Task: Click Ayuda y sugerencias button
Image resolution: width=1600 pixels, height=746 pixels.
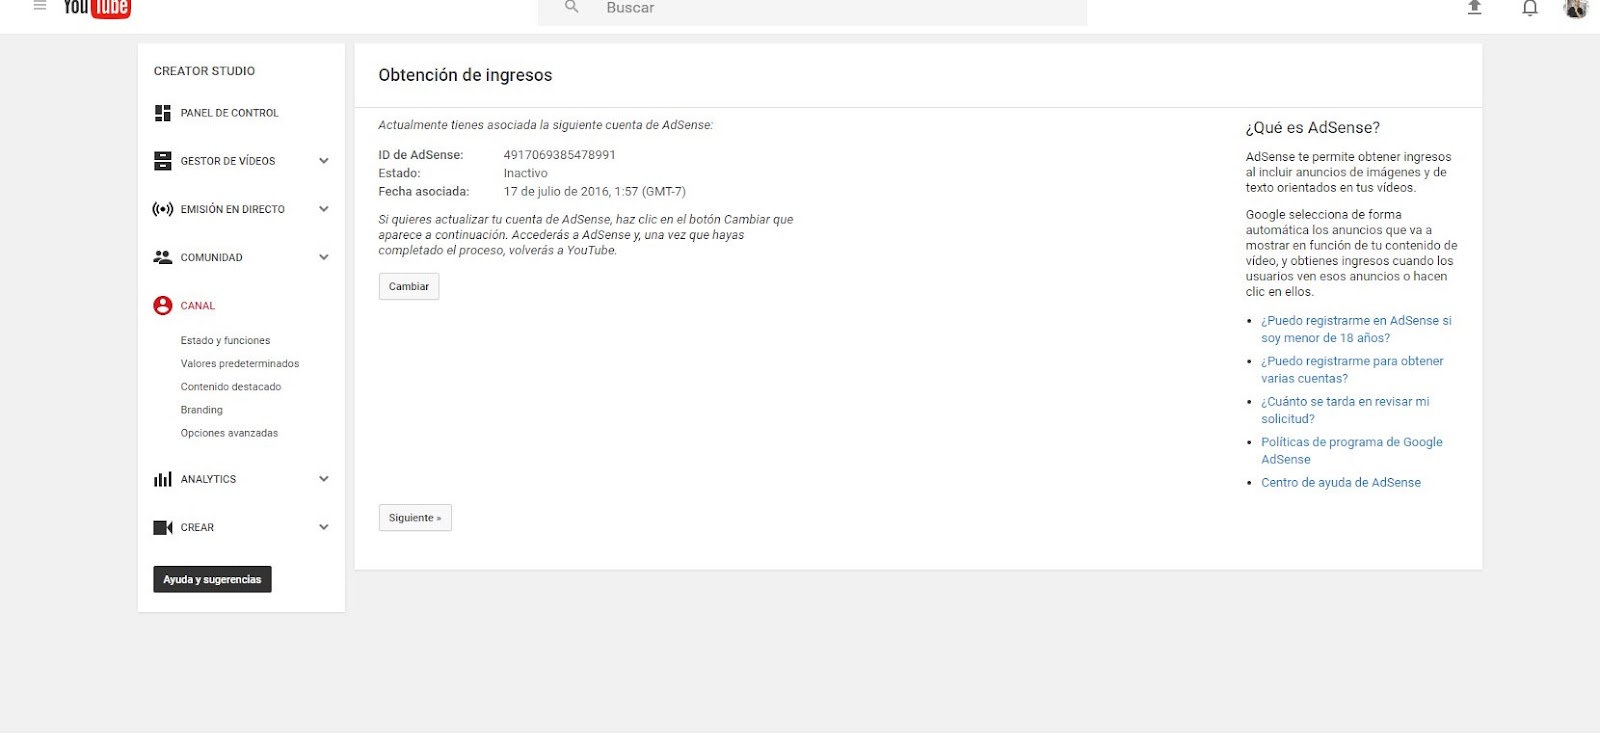Action: (212, 580)
